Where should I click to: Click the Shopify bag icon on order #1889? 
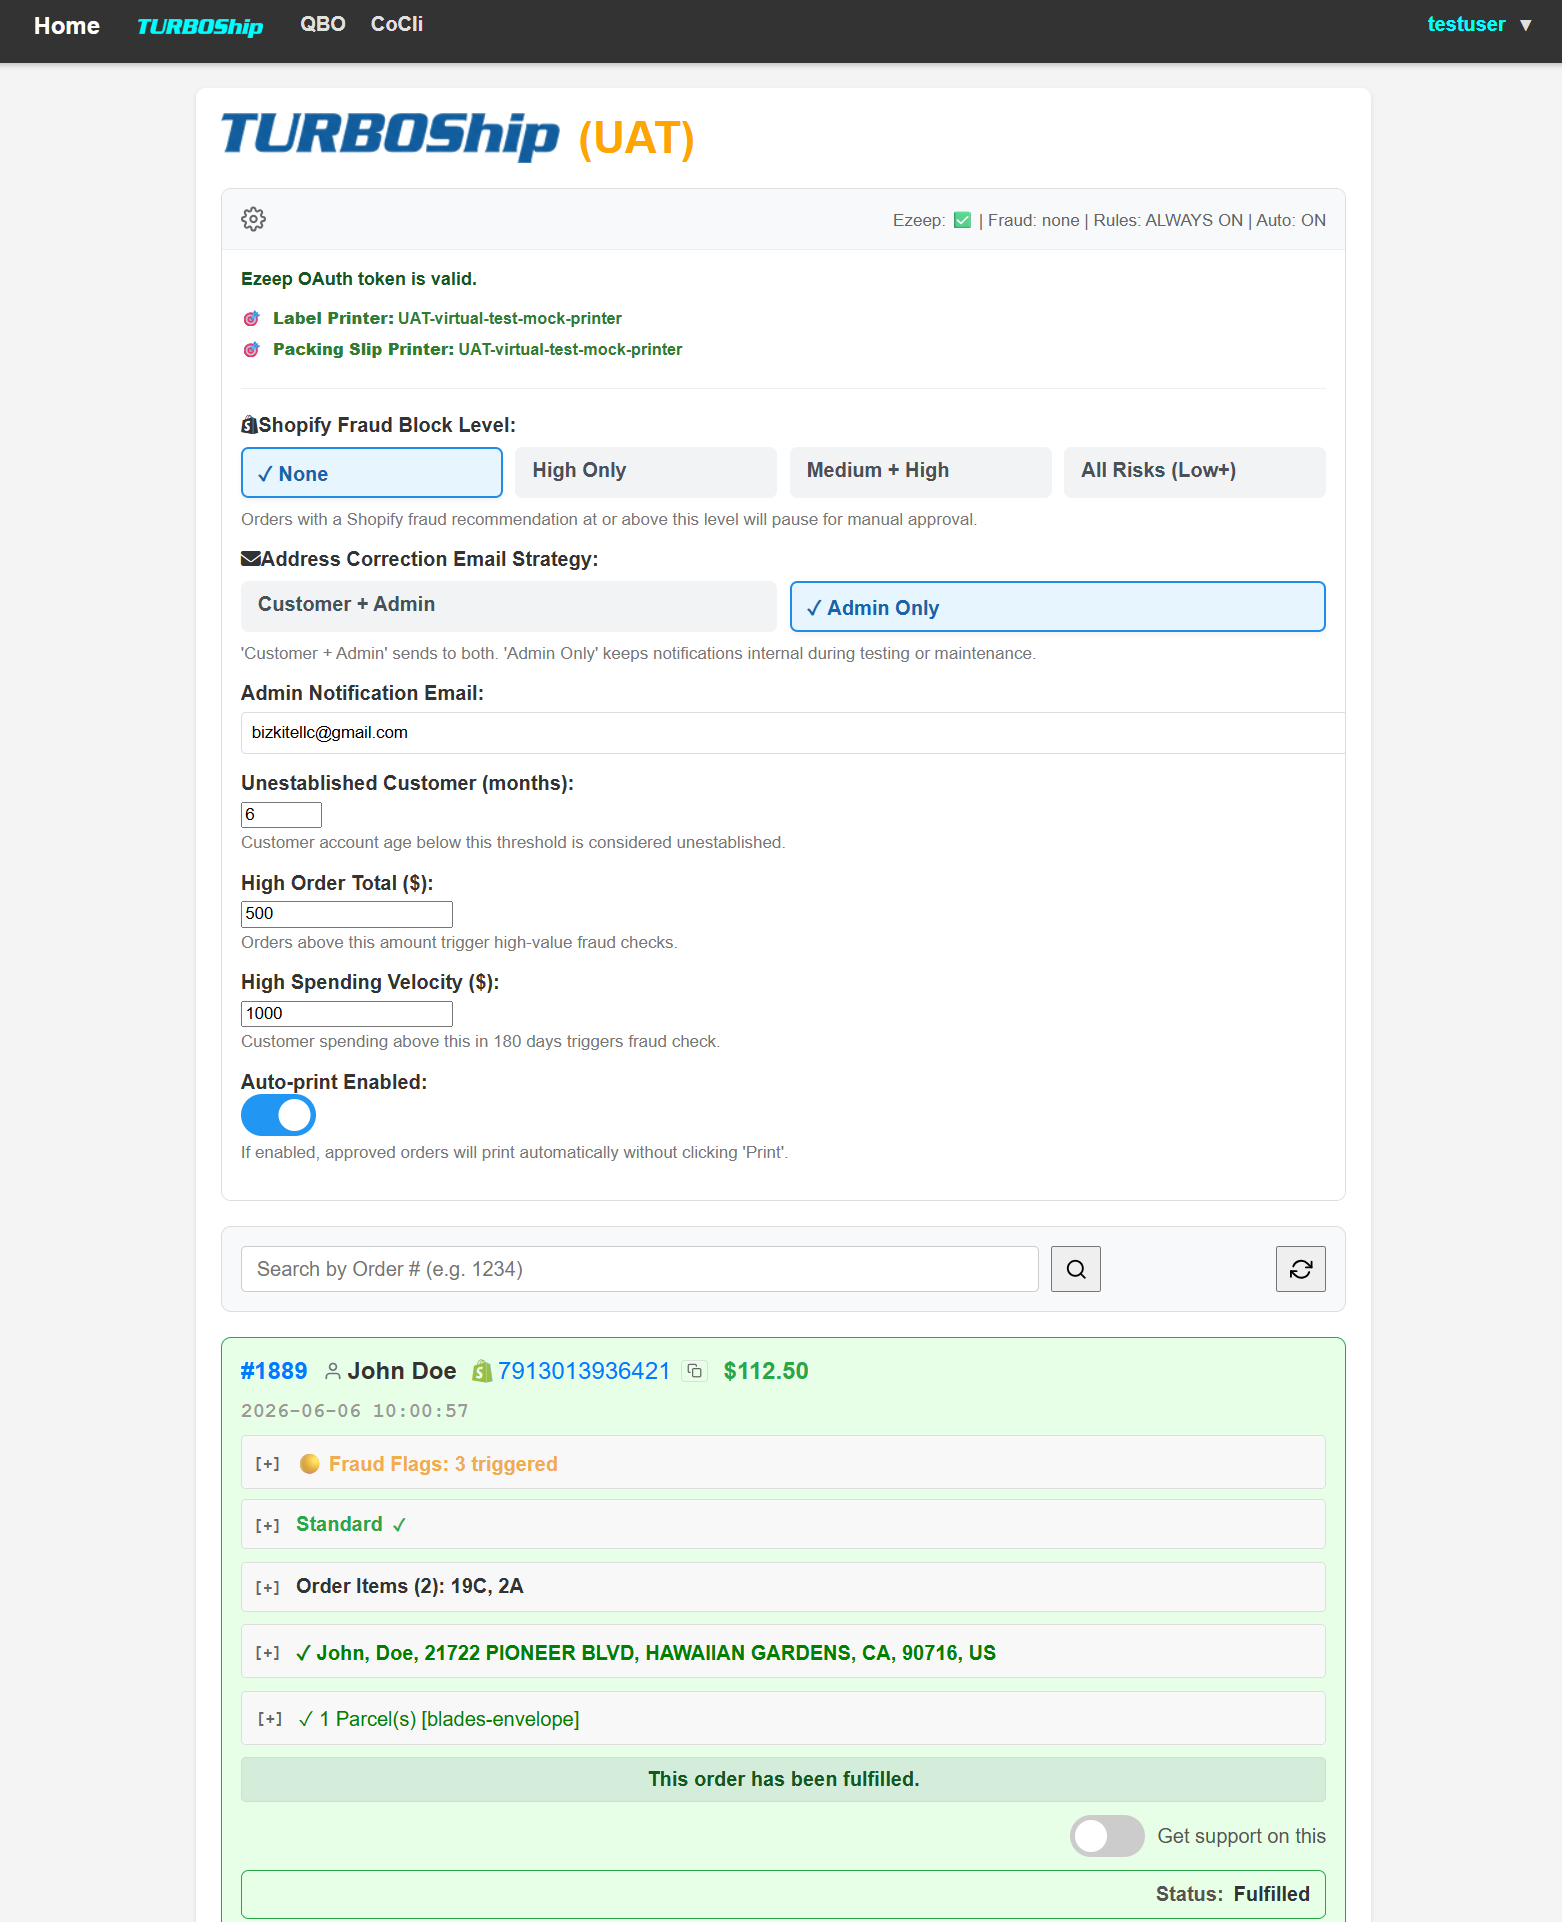click(482, 1371)
